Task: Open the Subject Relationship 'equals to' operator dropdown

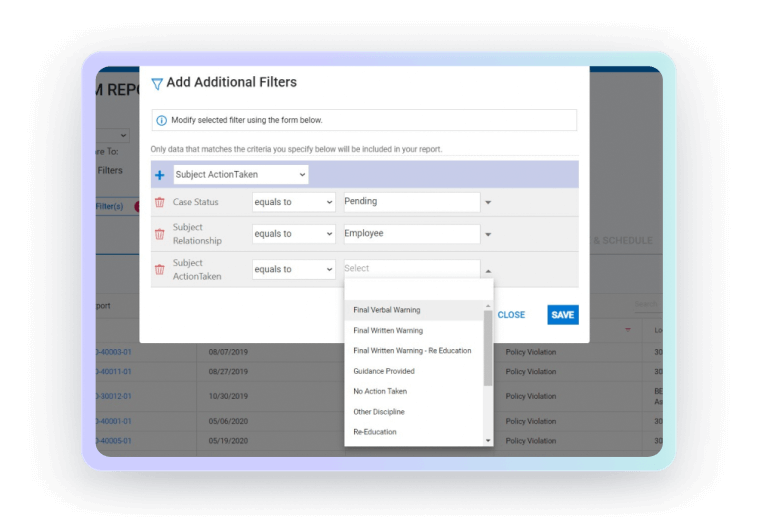Action: coord(293,234)
